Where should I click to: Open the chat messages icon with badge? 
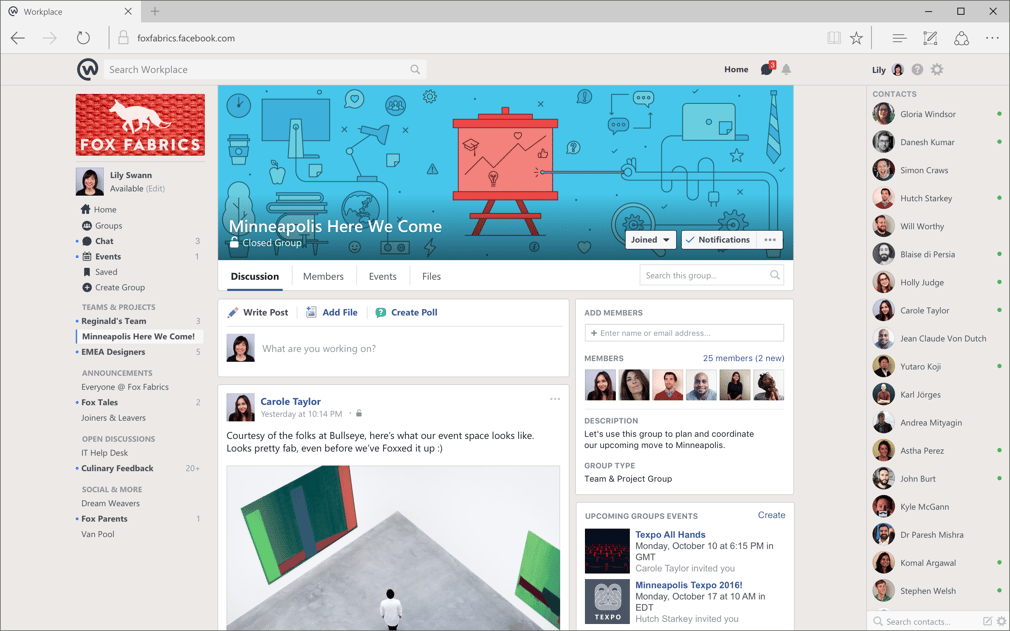click(x=767, y=69)
